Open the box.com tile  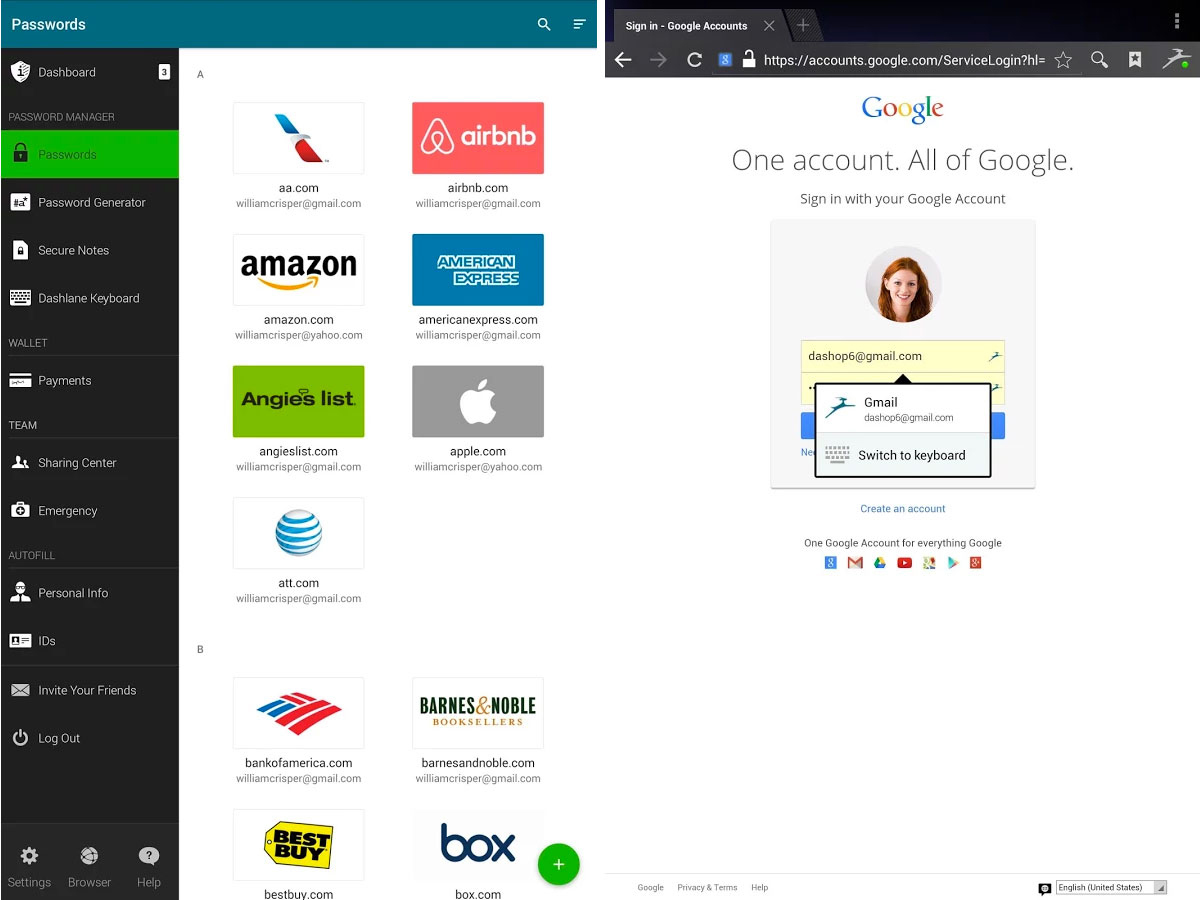tap(478, 845)
